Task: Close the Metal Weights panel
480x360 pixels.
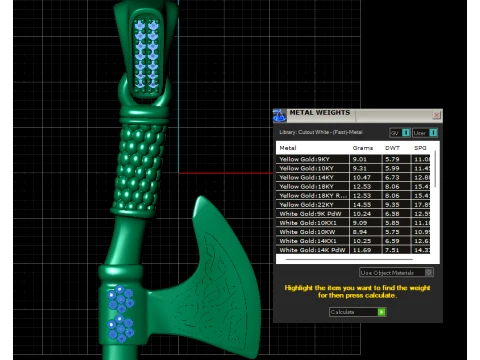Action: coord(436,115)
